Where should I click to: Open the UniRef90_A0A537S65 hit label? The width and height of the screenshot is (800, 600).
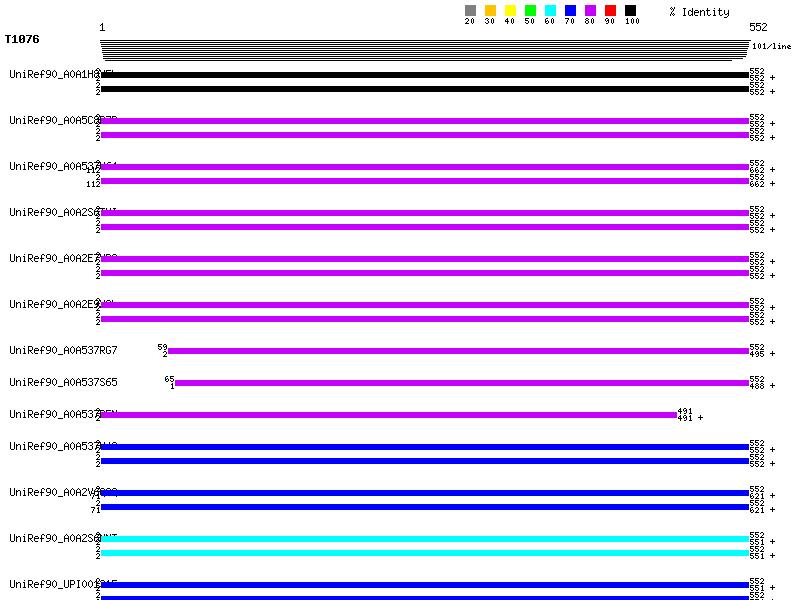[x=63, y=382]
